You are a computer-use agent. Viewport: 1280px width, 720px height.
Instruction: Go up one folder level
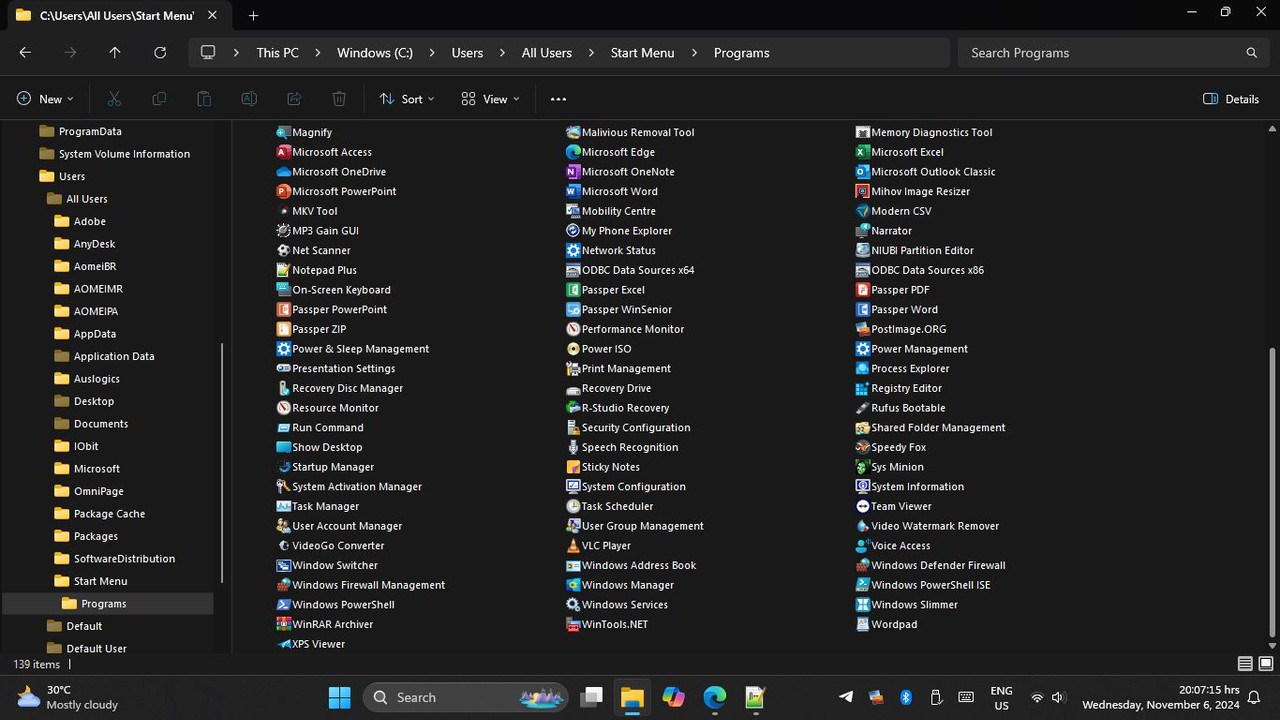(115, 53)
